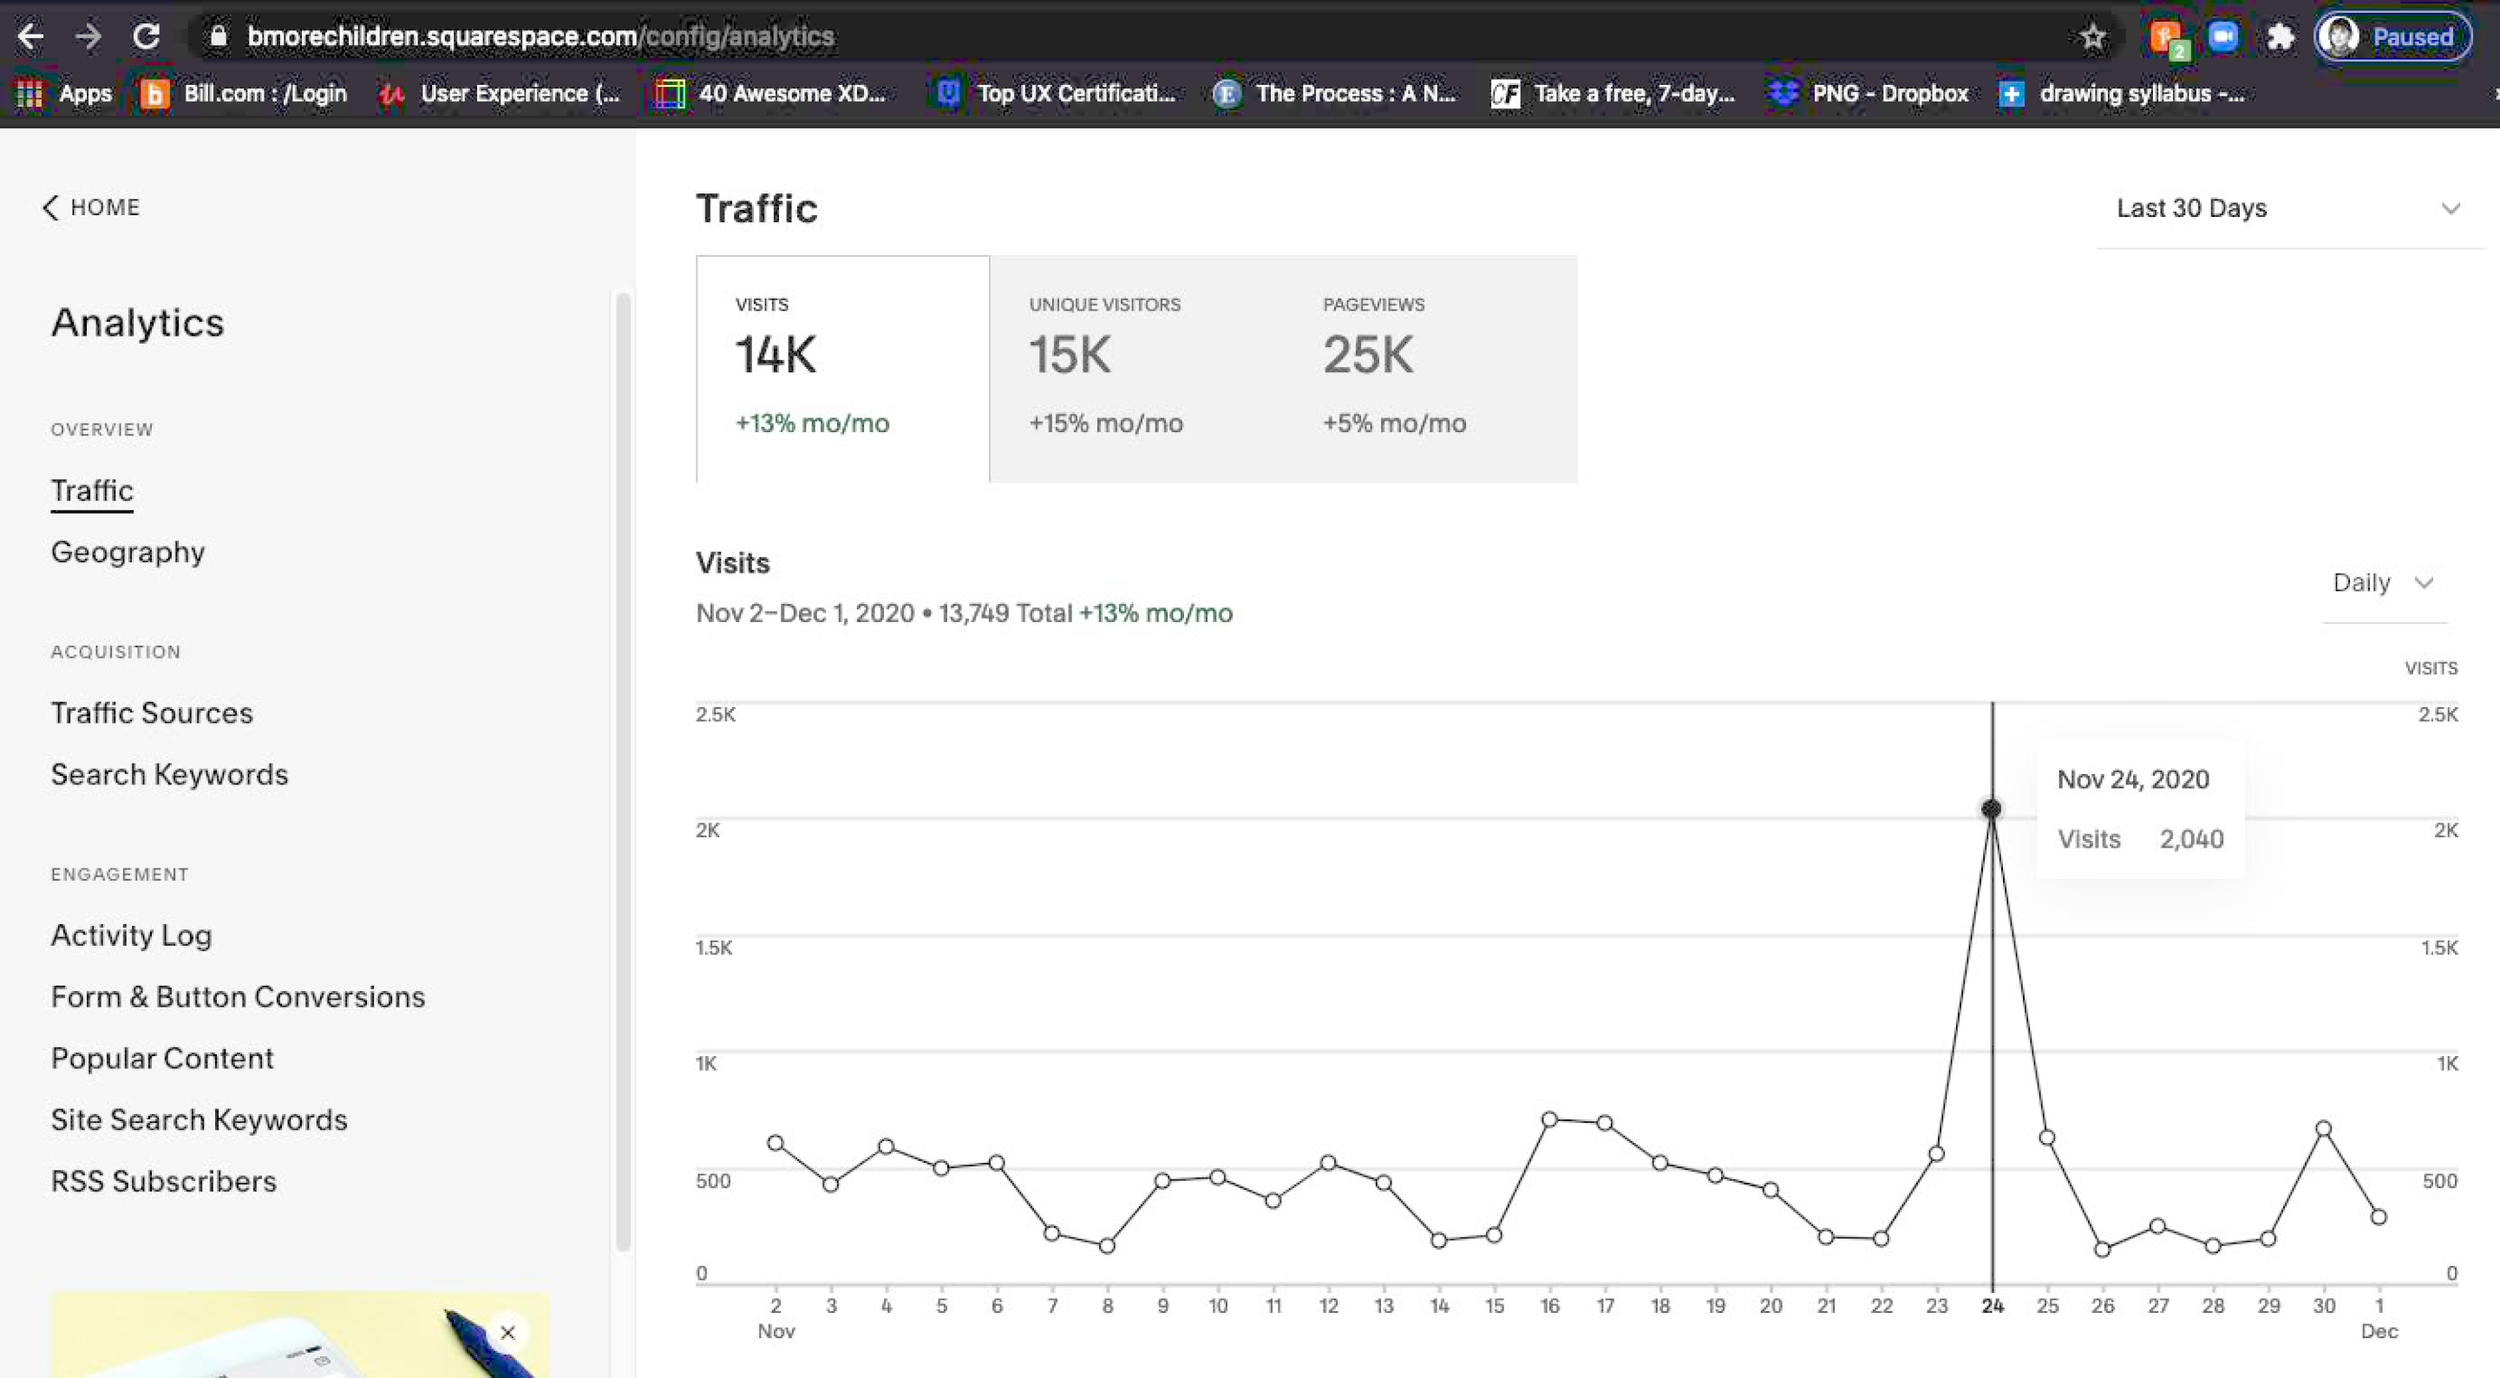Select the Pageviews 25K tab

(x=1430, y=369)
